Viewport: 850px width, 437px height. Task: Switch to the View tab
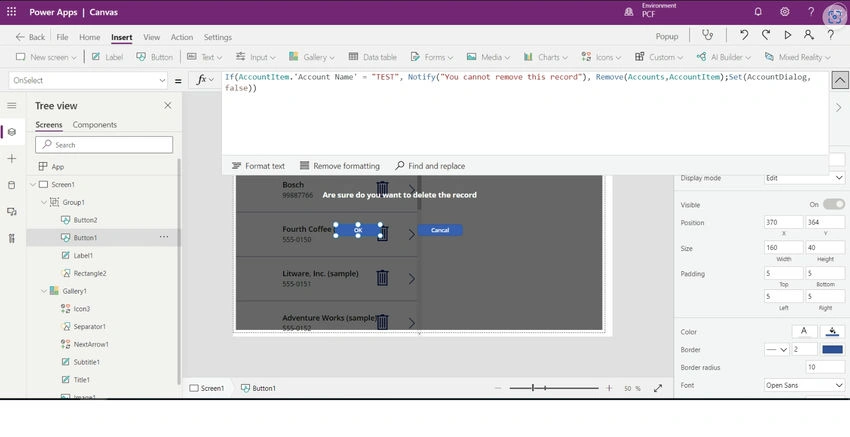[152, 37]
